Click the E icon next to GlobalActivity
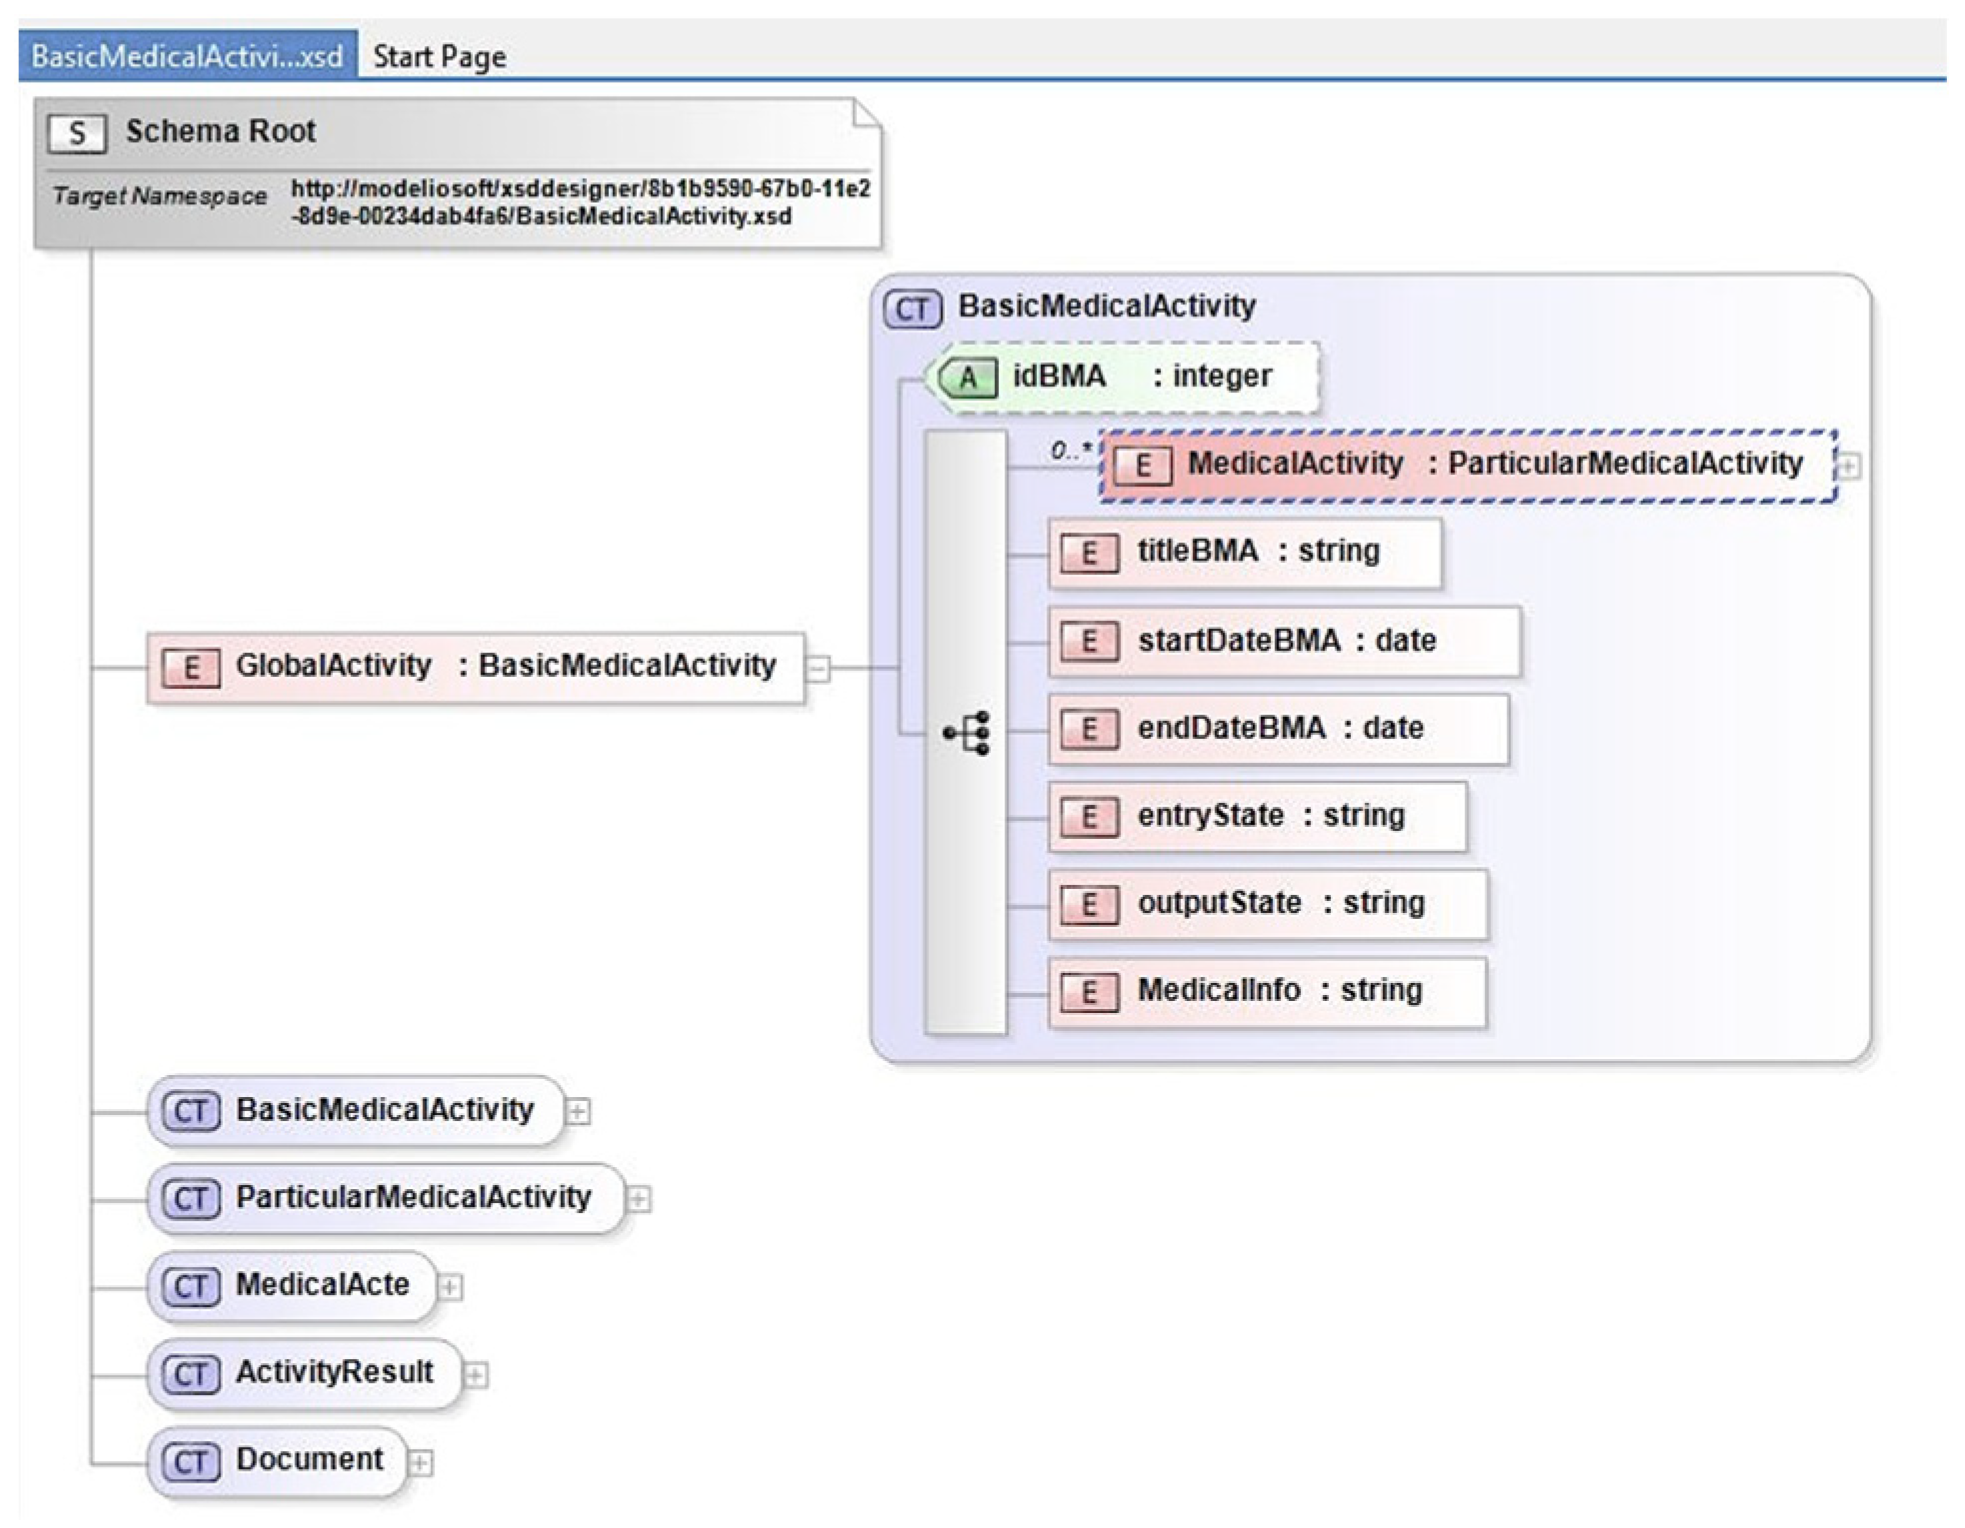The image size is (1965, 1528). 190,667
